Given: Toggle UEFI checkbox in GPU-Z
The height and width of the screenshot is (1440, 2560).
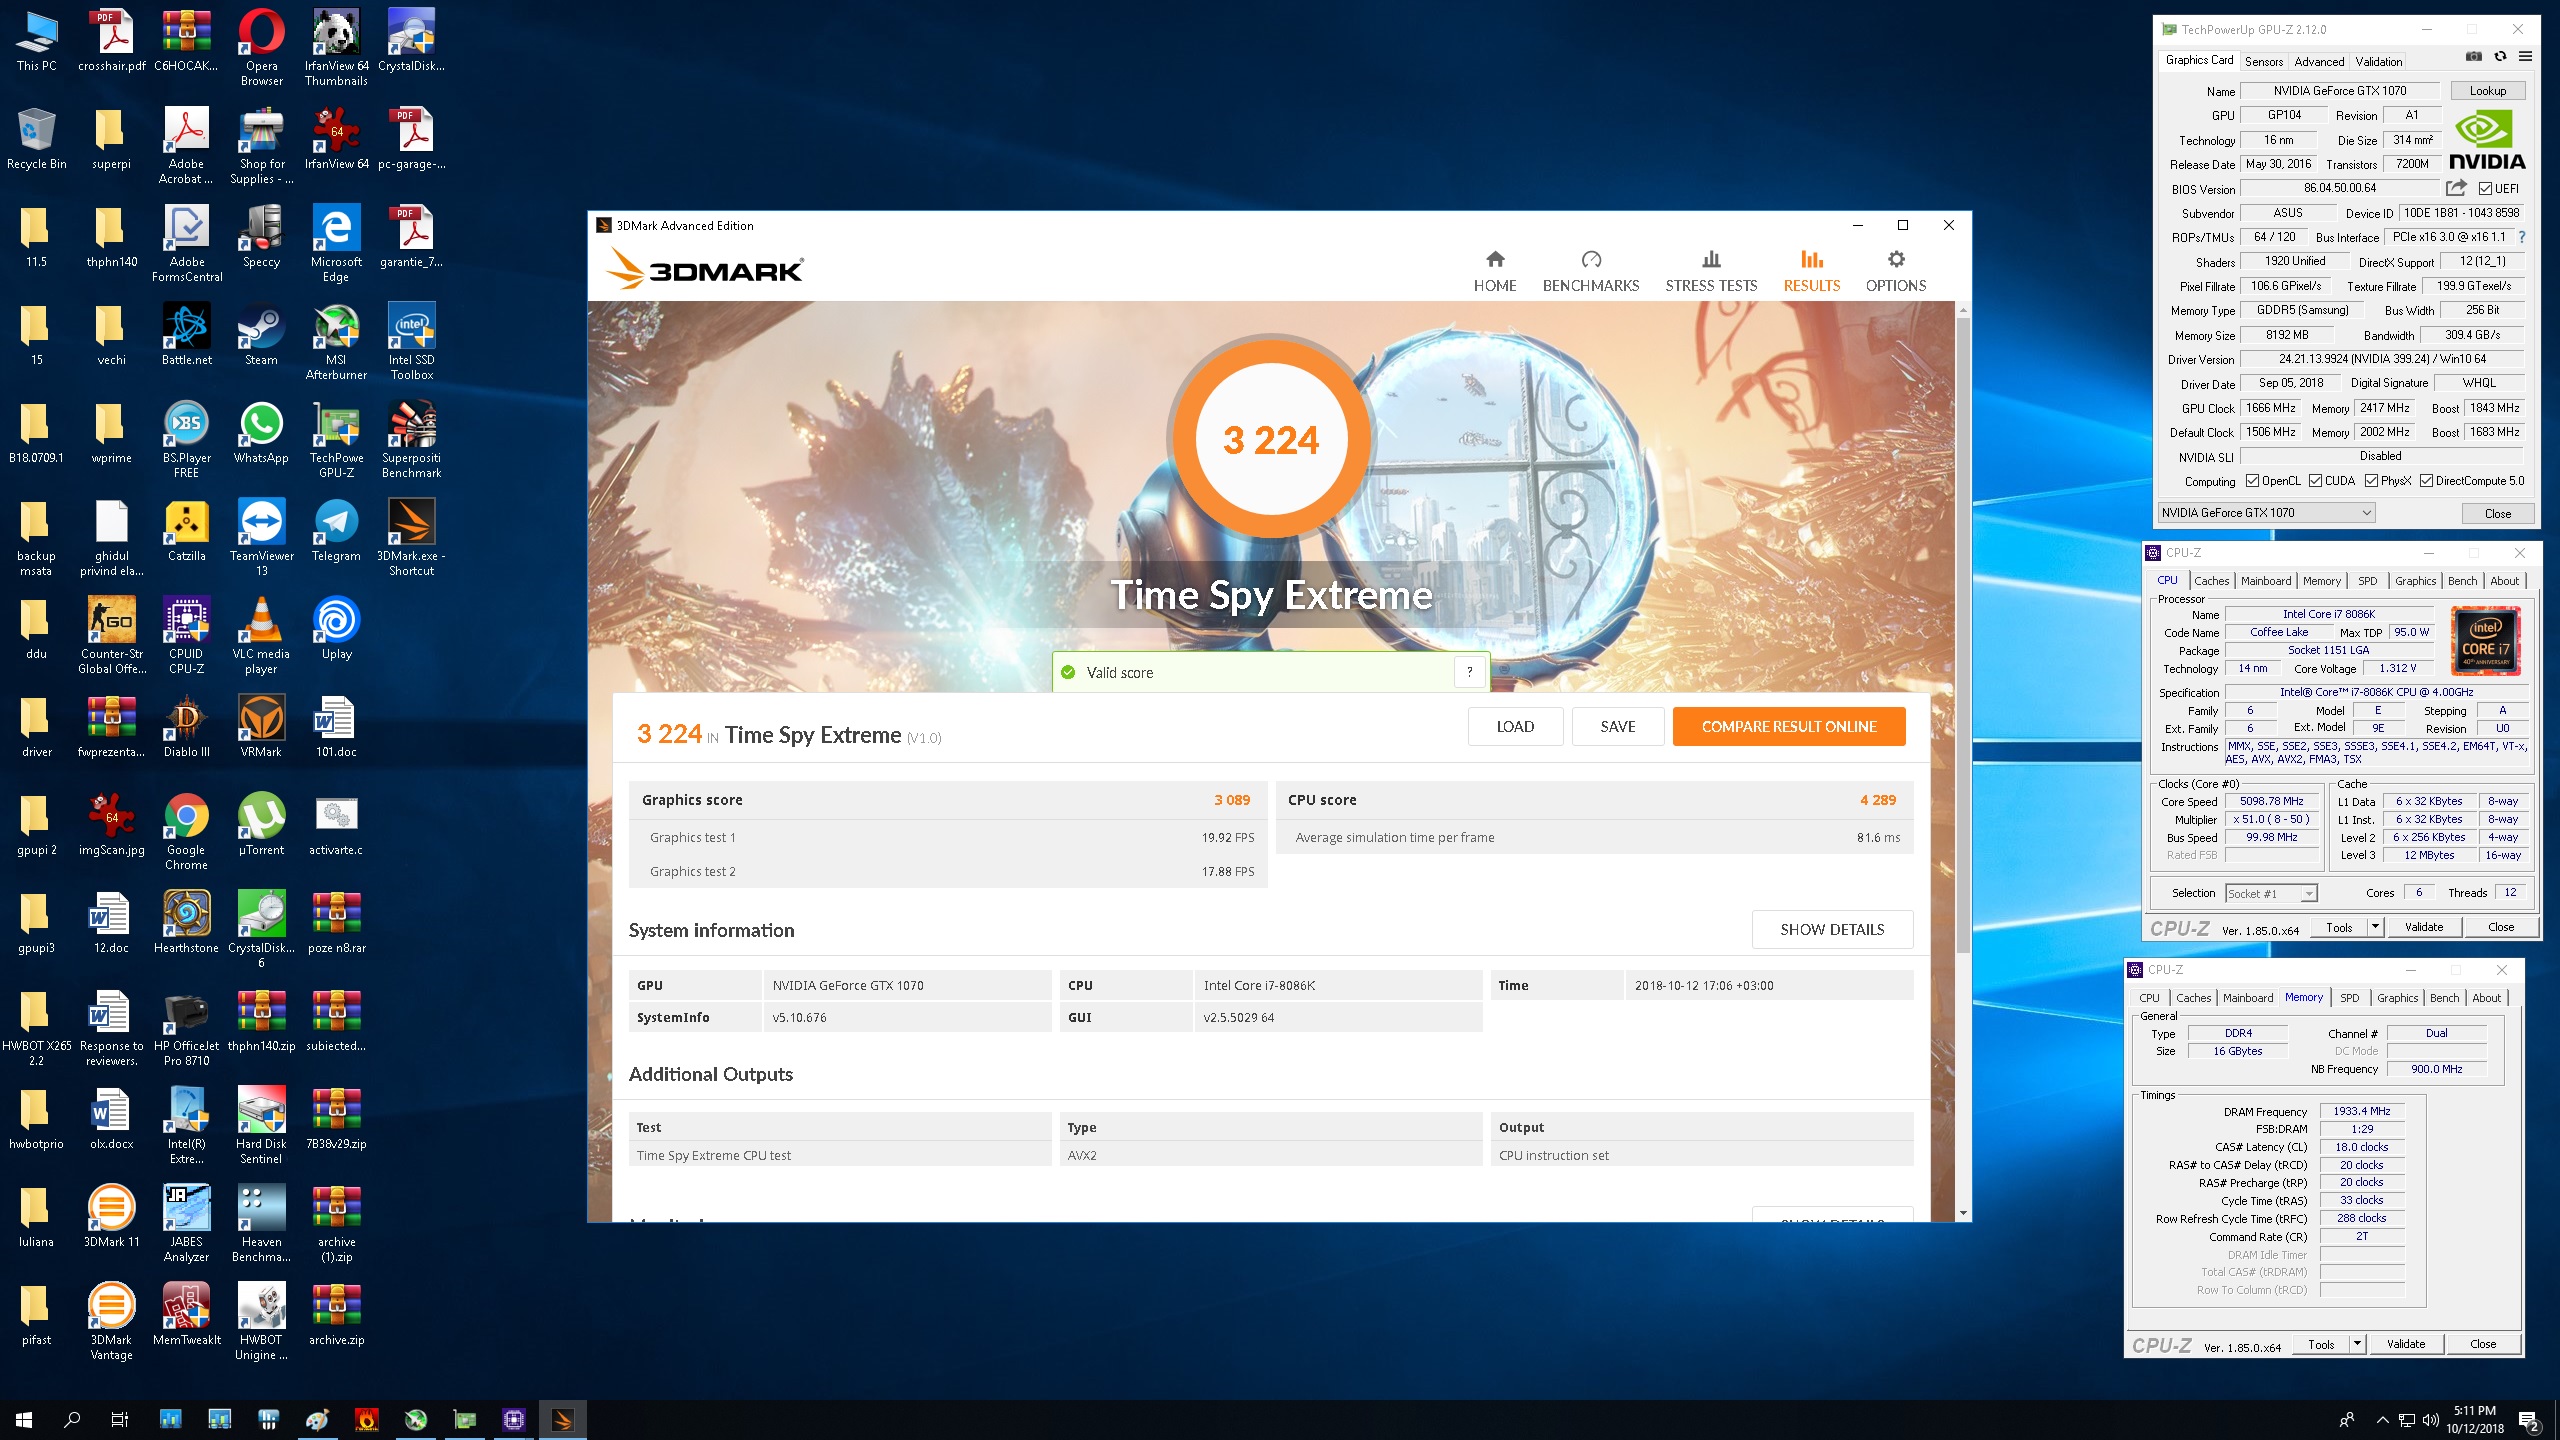Looking at the screenshot, I should click(x=2485, y=188).
